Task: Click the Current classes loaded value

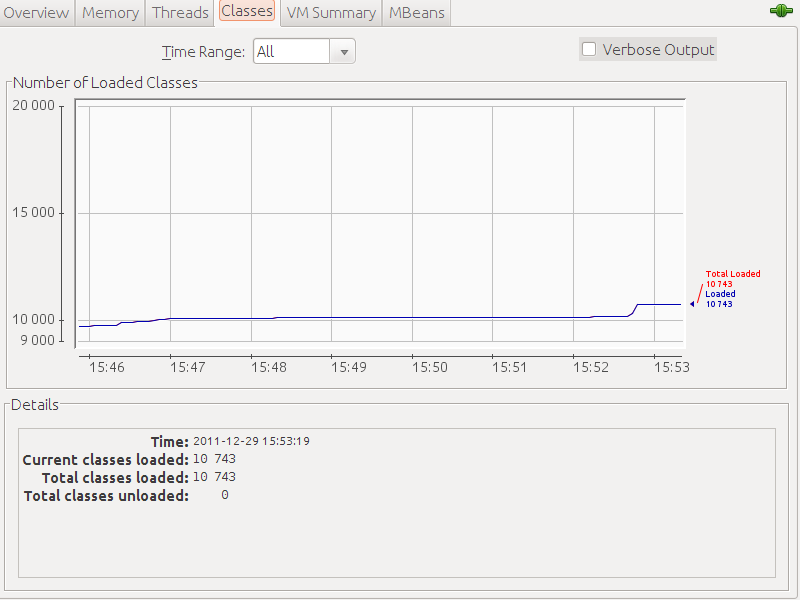Action: coord(214,459)
